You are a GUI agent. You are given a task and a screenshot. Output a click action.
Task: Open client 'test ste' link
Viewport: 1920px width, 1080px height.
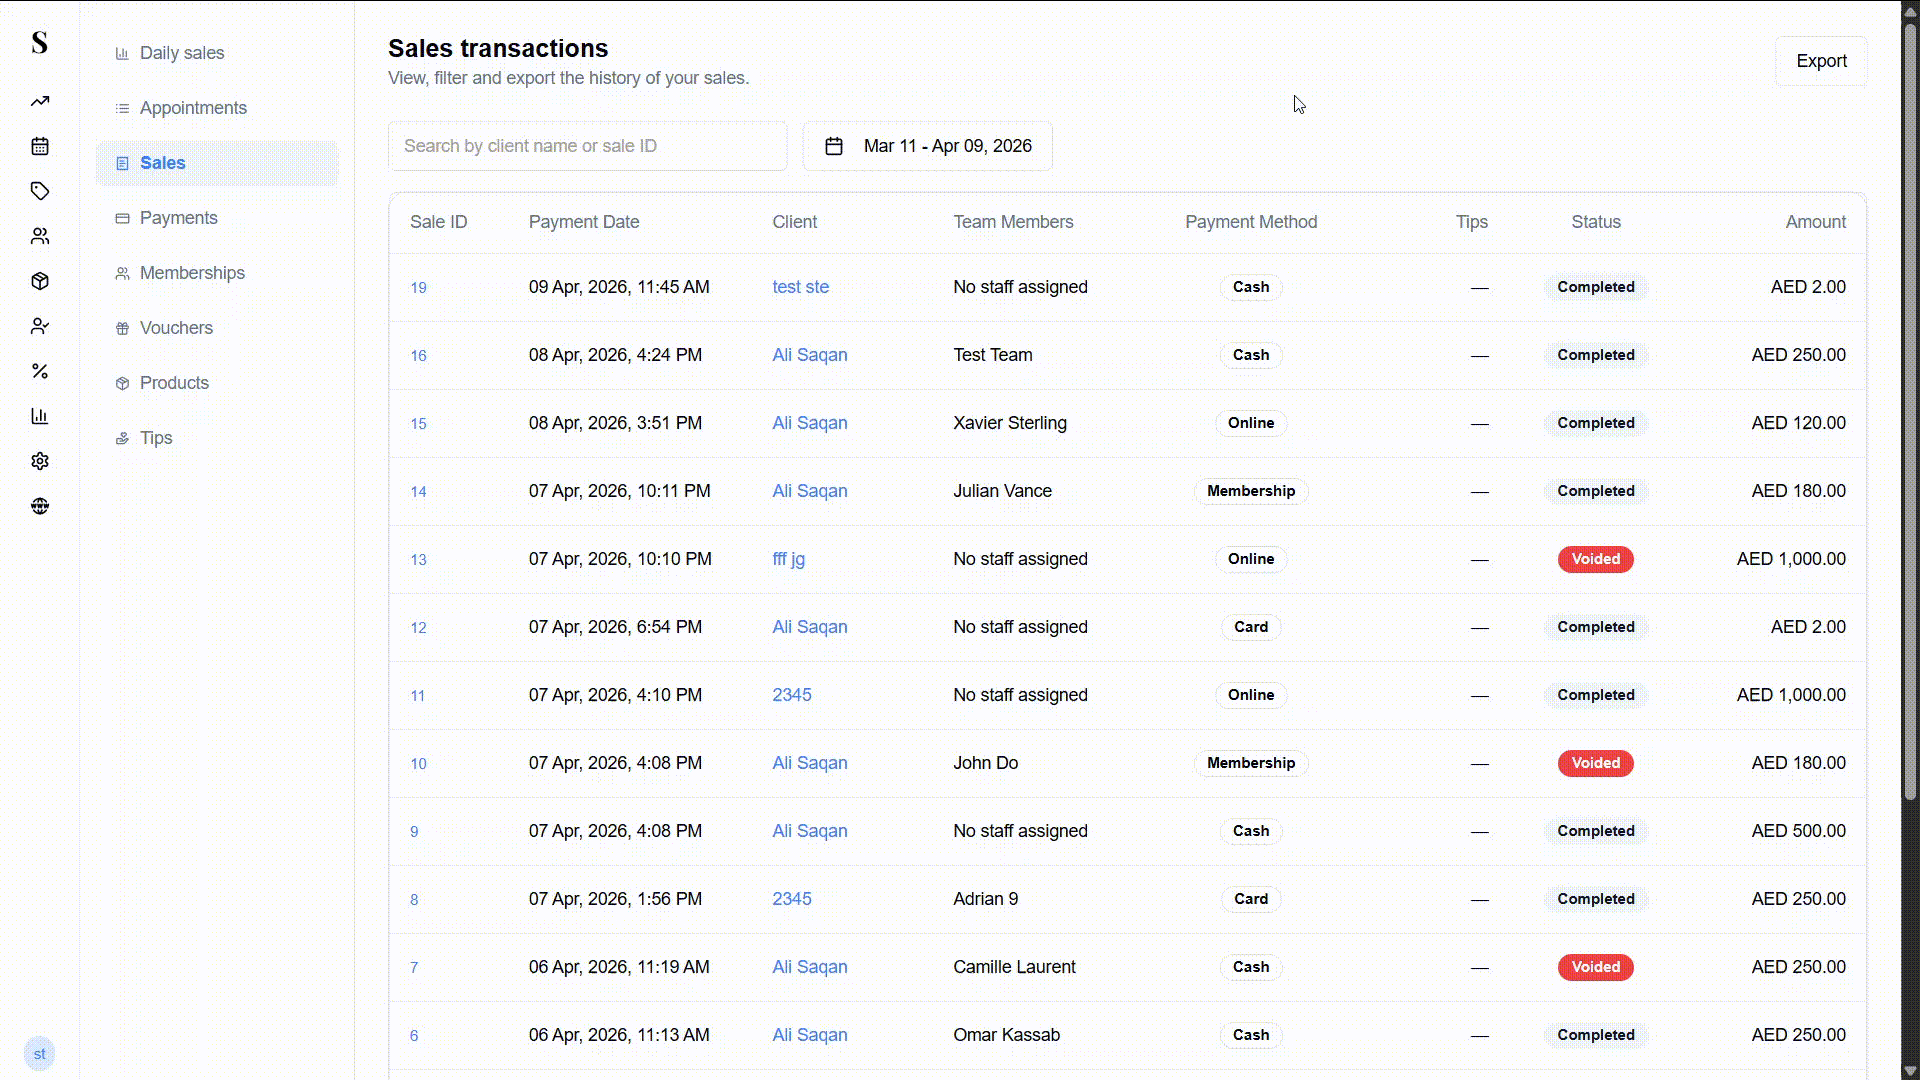[800, 287]
